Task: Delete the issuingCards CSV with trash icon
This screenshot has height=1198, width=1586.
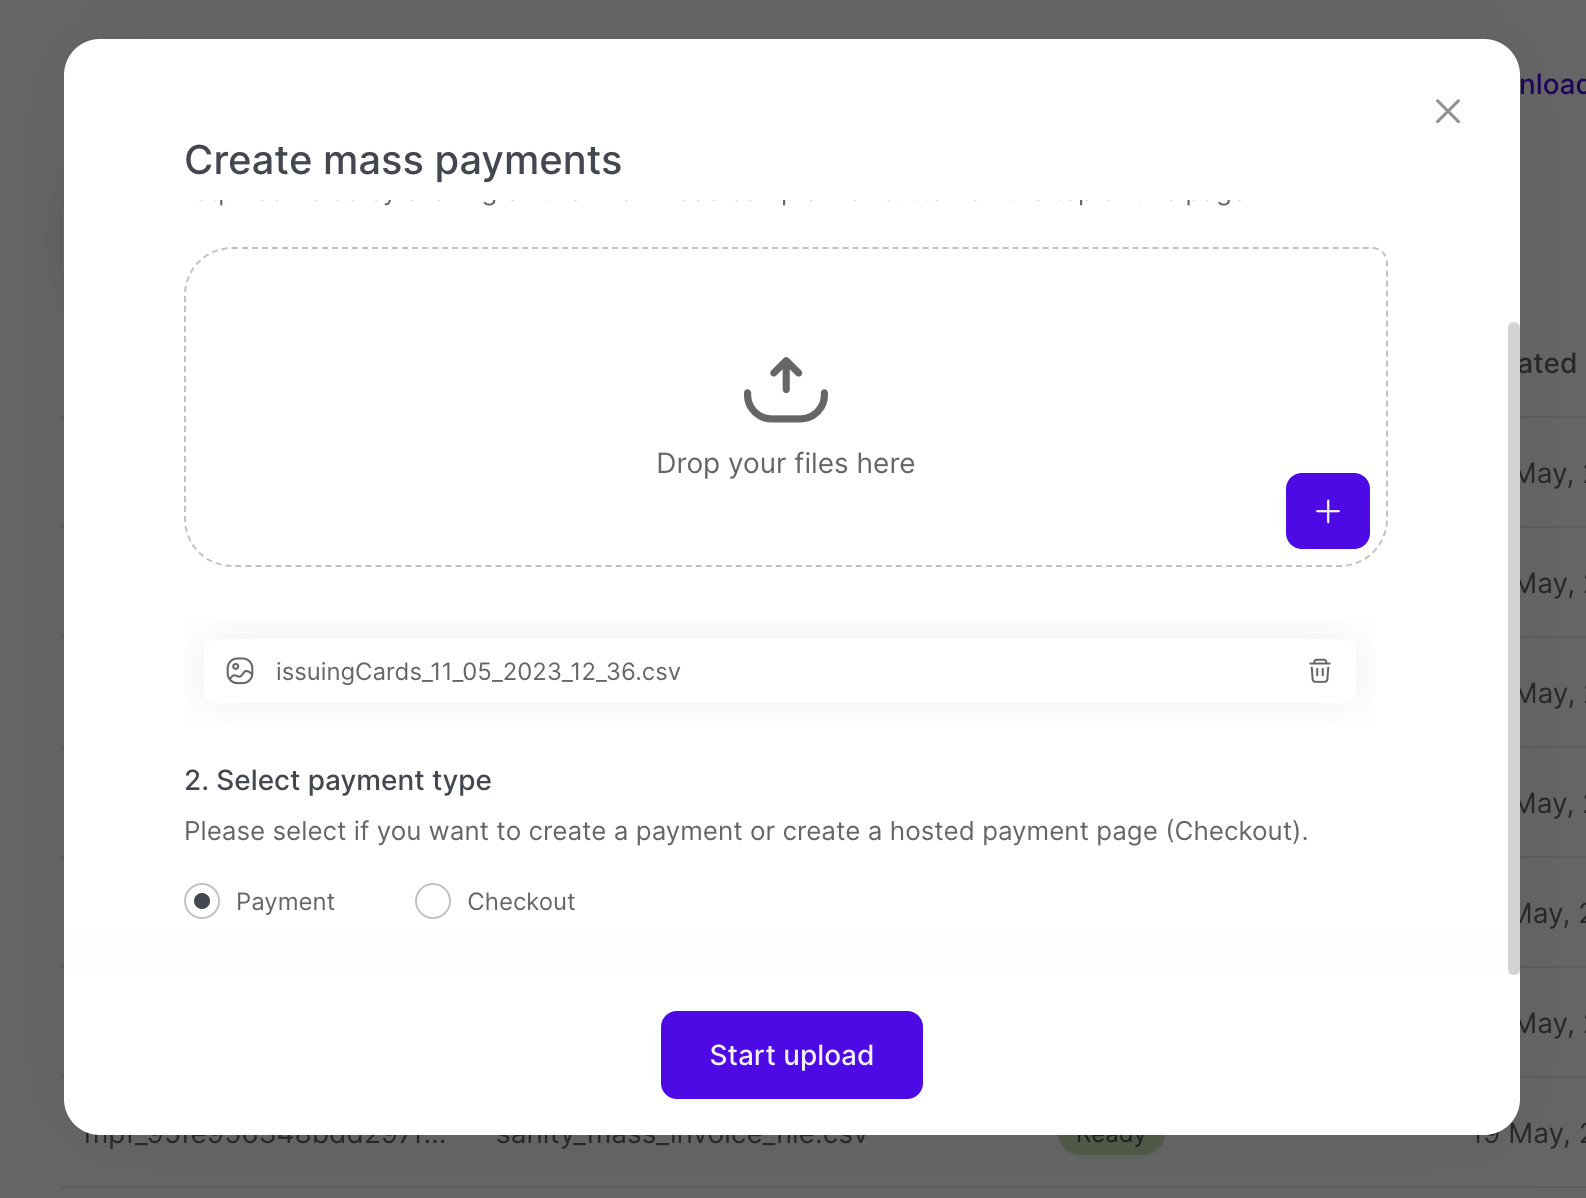Action: pyautogui.click(x=1319, y=671)
